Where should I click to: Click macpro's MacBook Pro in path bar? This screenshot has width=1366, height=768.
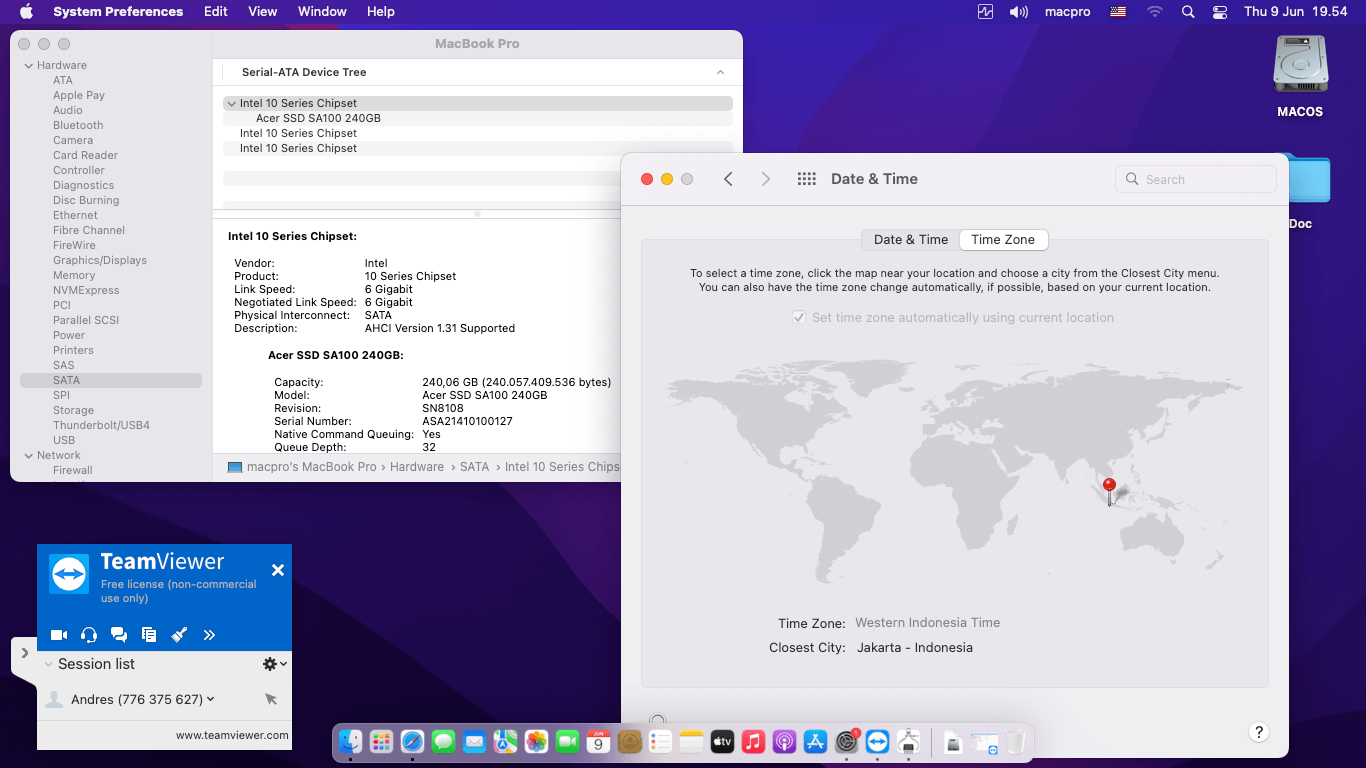click(302, 467)
